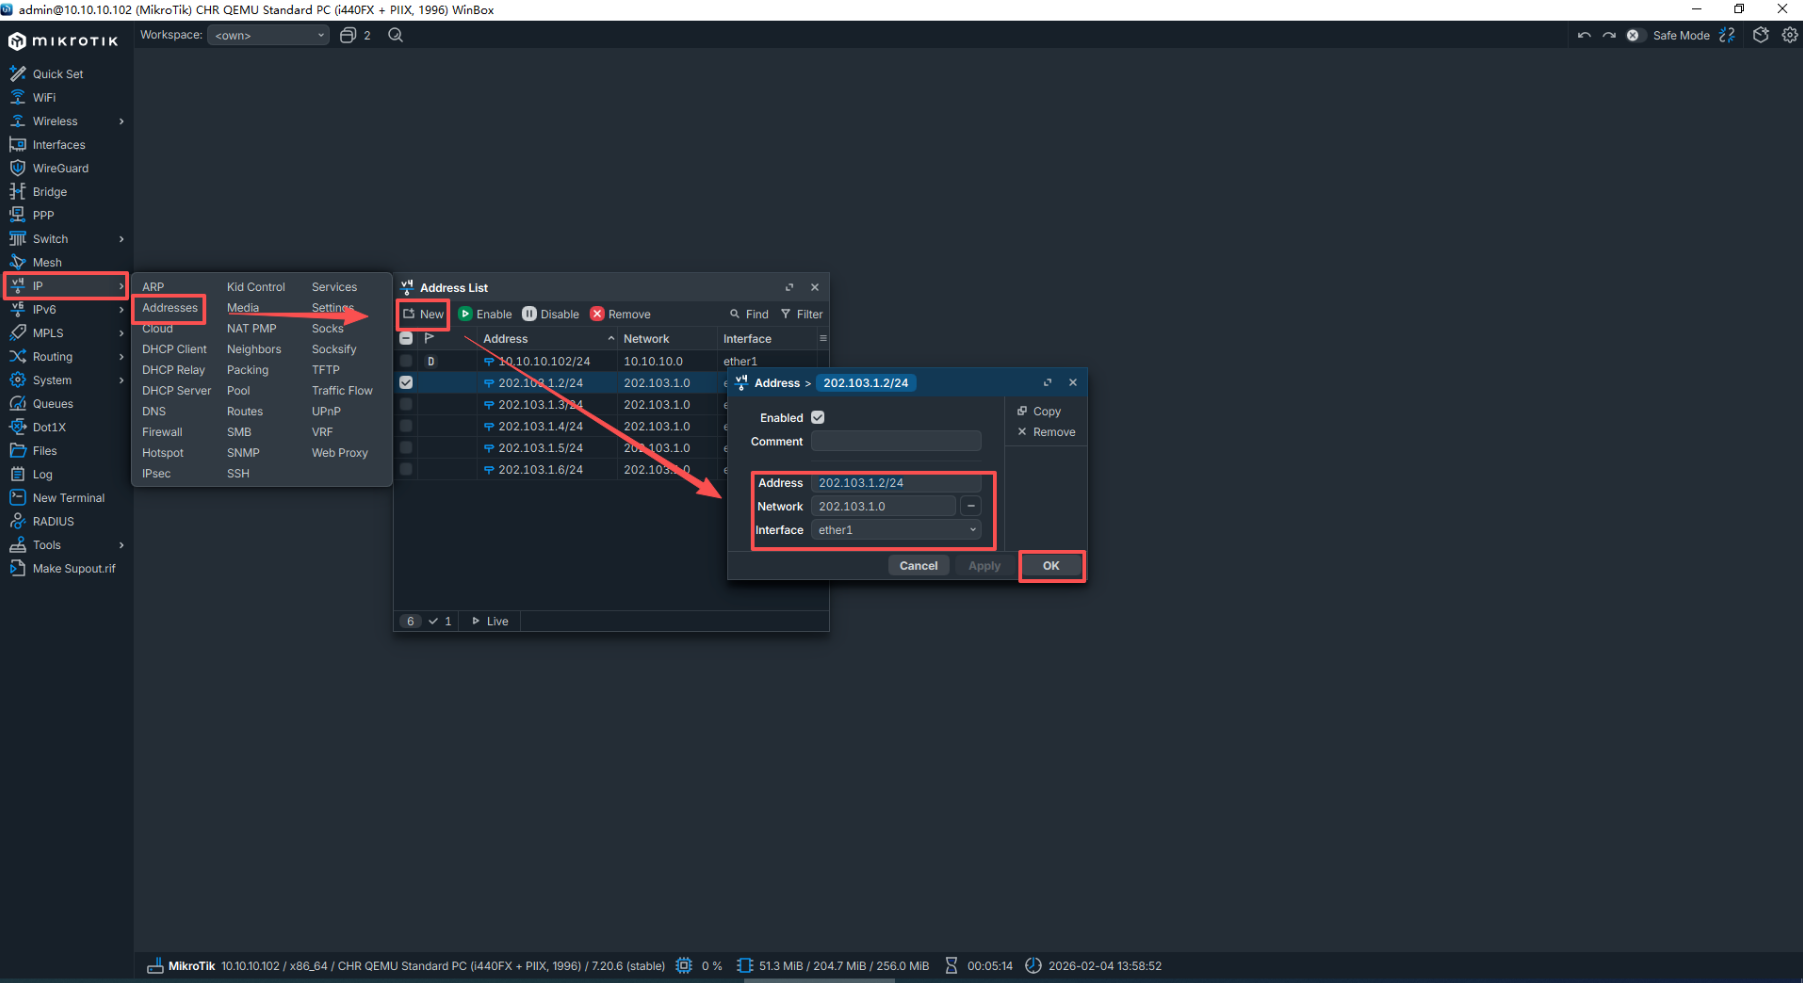
Task: Click the Address input field
Action: (895, 483)
